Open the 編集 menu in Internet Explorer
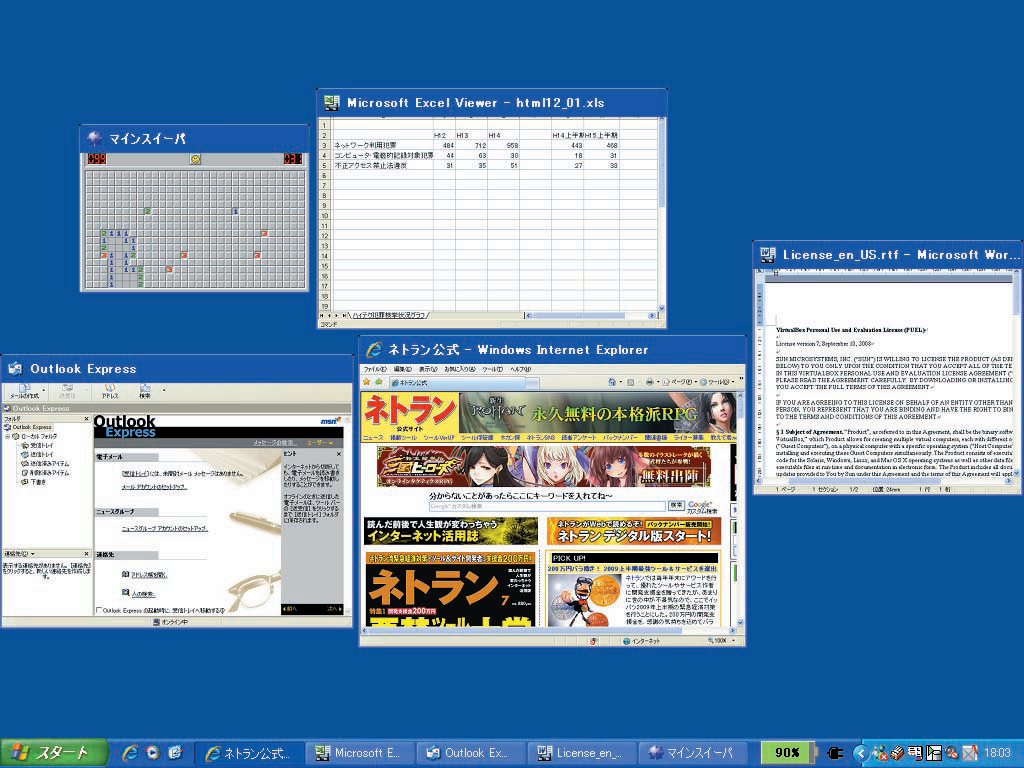This screenshot has height=768, width=1024. coord(402,370)
